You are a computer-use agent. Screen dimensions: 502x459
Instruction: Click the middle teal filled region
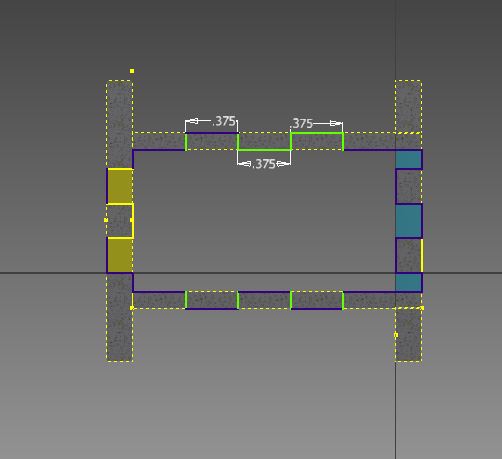(408, 221)
